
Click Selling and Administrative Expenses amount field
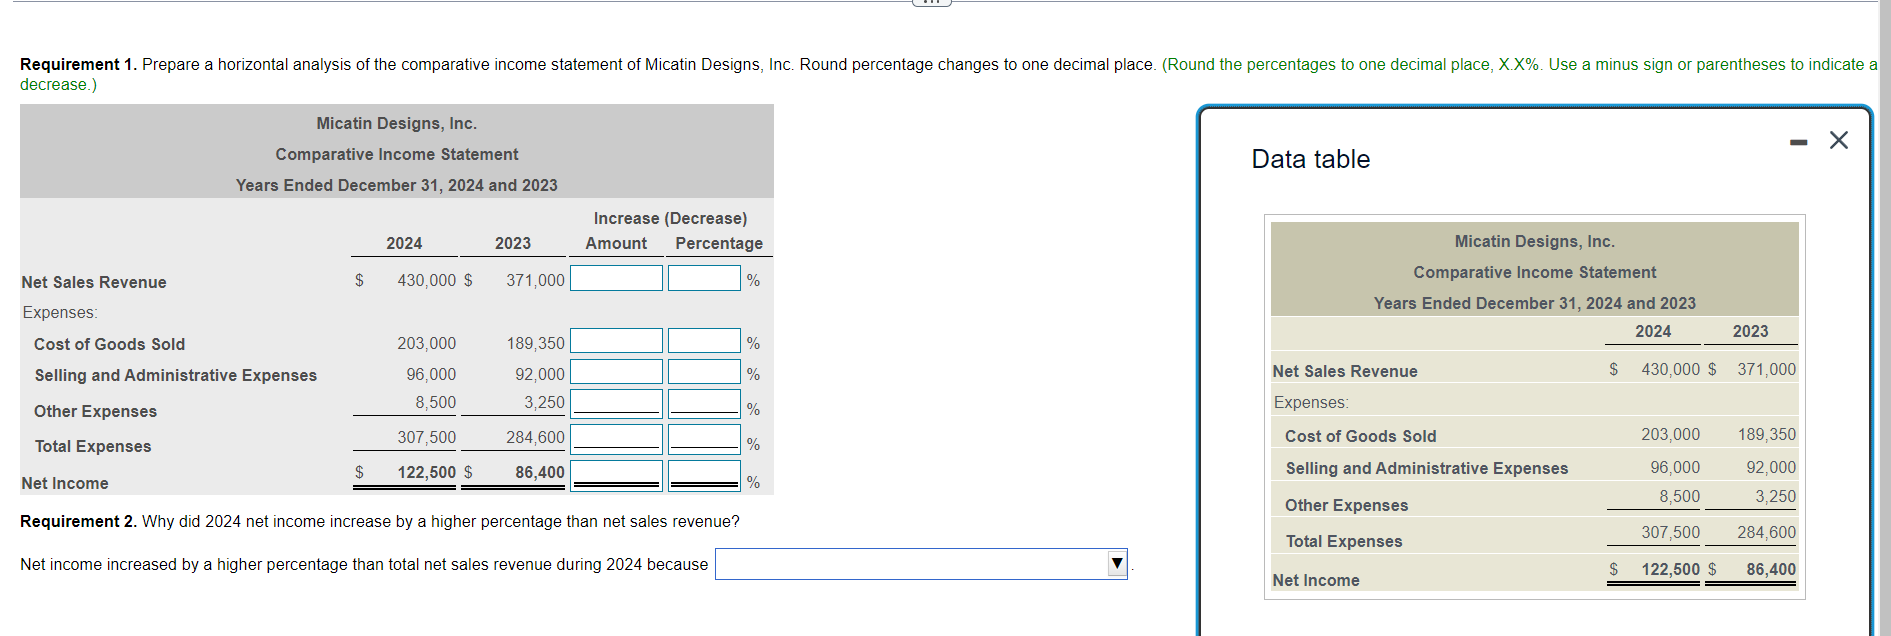pos(616,372)
